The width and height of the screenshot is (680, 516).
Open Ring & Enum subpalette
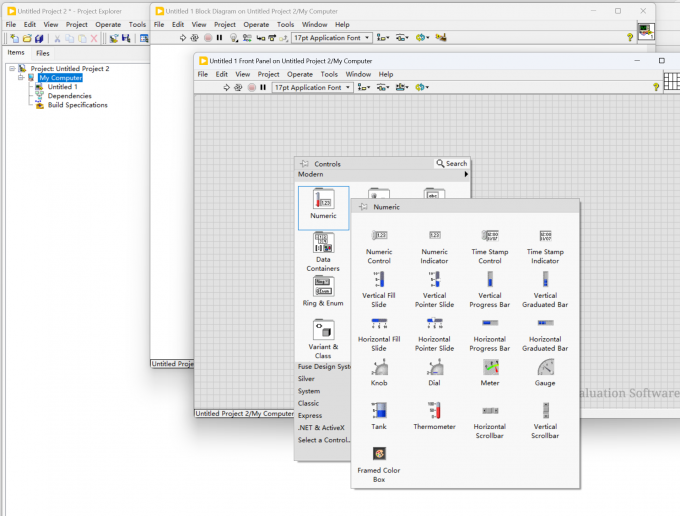tap(323, 291)
